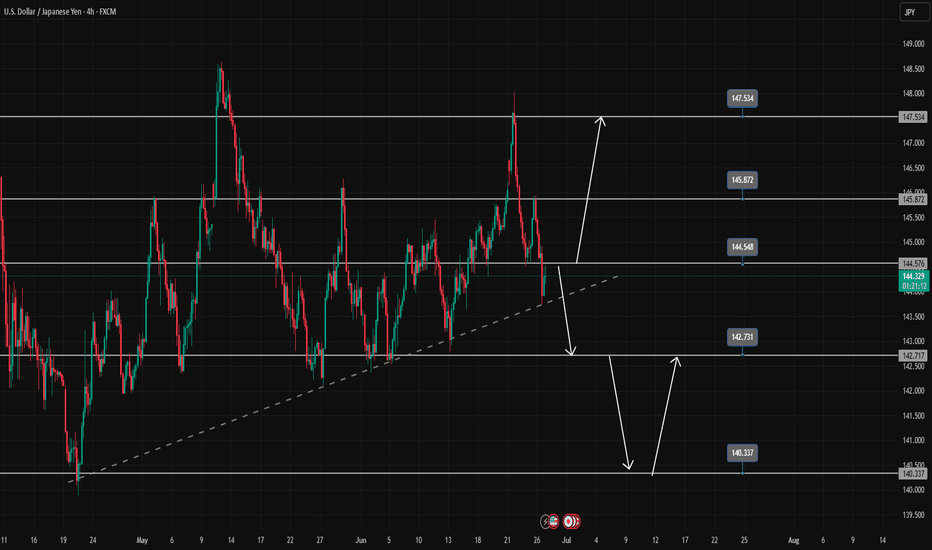Click the 24 date on time axis
The width and height of the screenshot is (932, 550).
click(x=93, y=540)
